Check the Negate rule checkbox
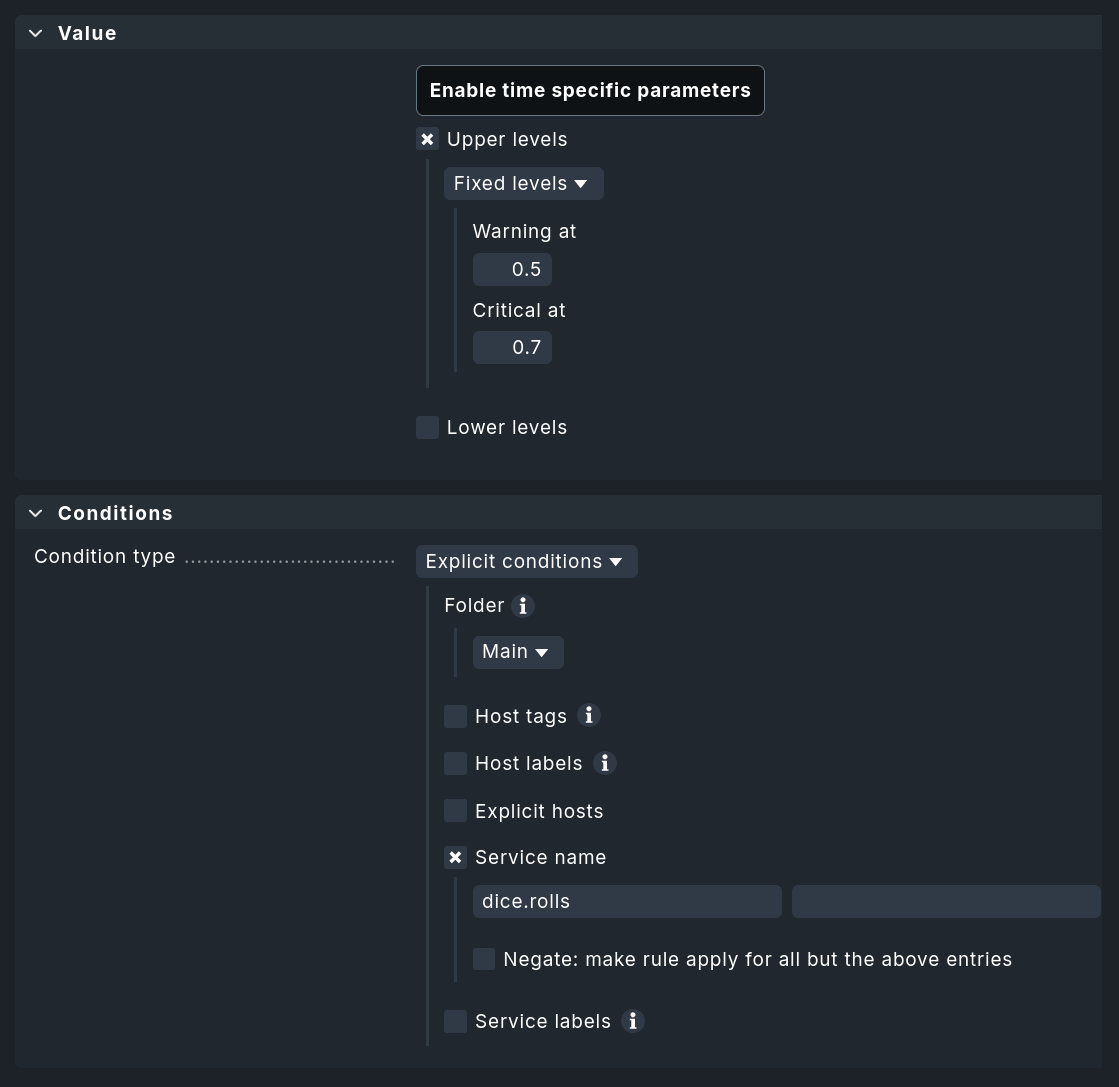 [x=484, y=959]
